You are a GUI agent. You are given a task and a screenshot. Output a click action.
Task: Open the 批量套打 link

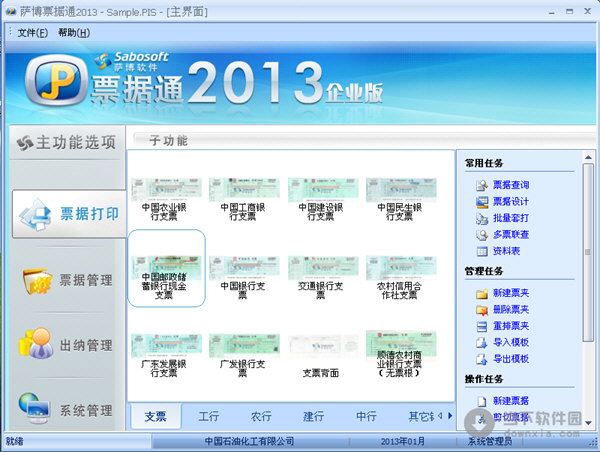pyautogui.click(x=511, y=218)
